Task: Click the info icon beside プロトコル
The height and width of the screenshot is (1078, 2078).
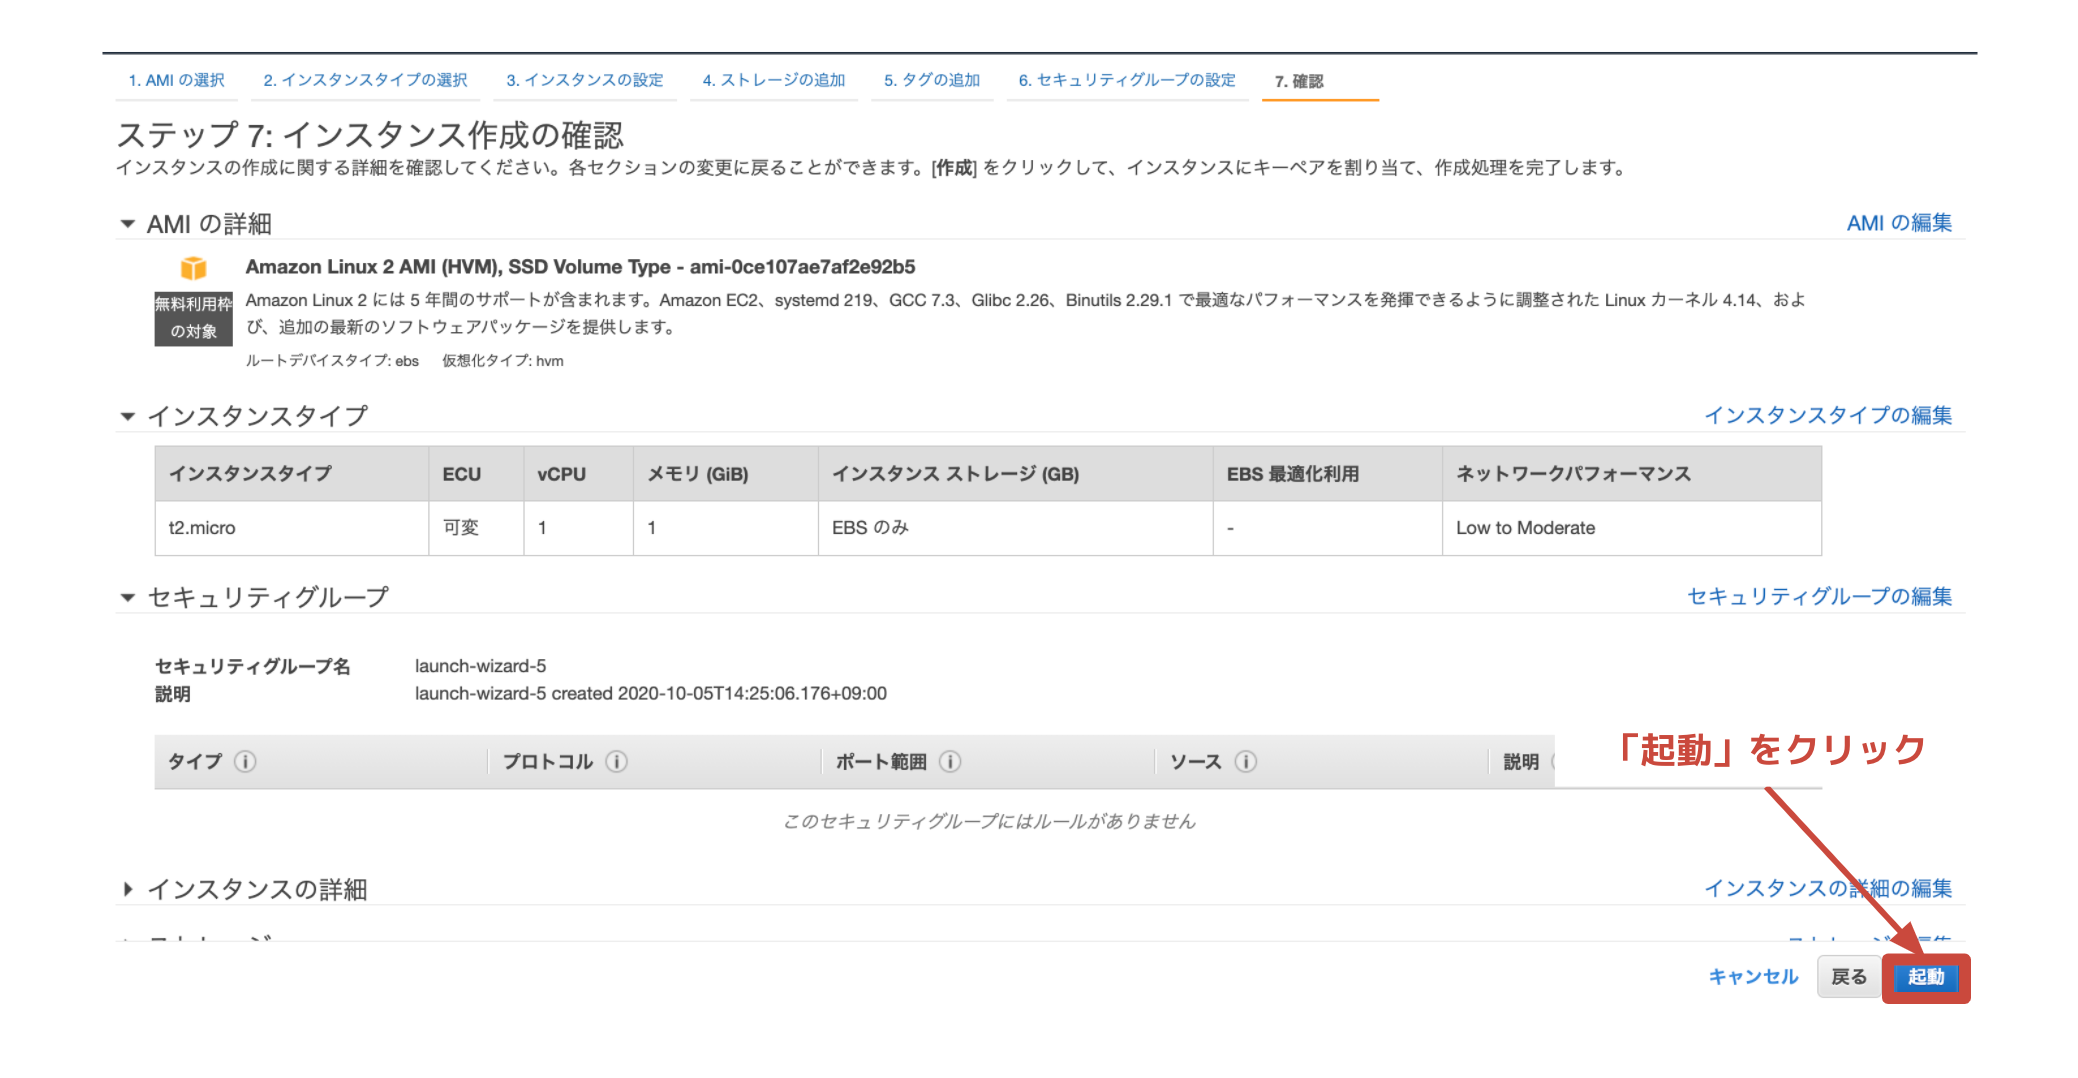Action: (x=617, y=762)
